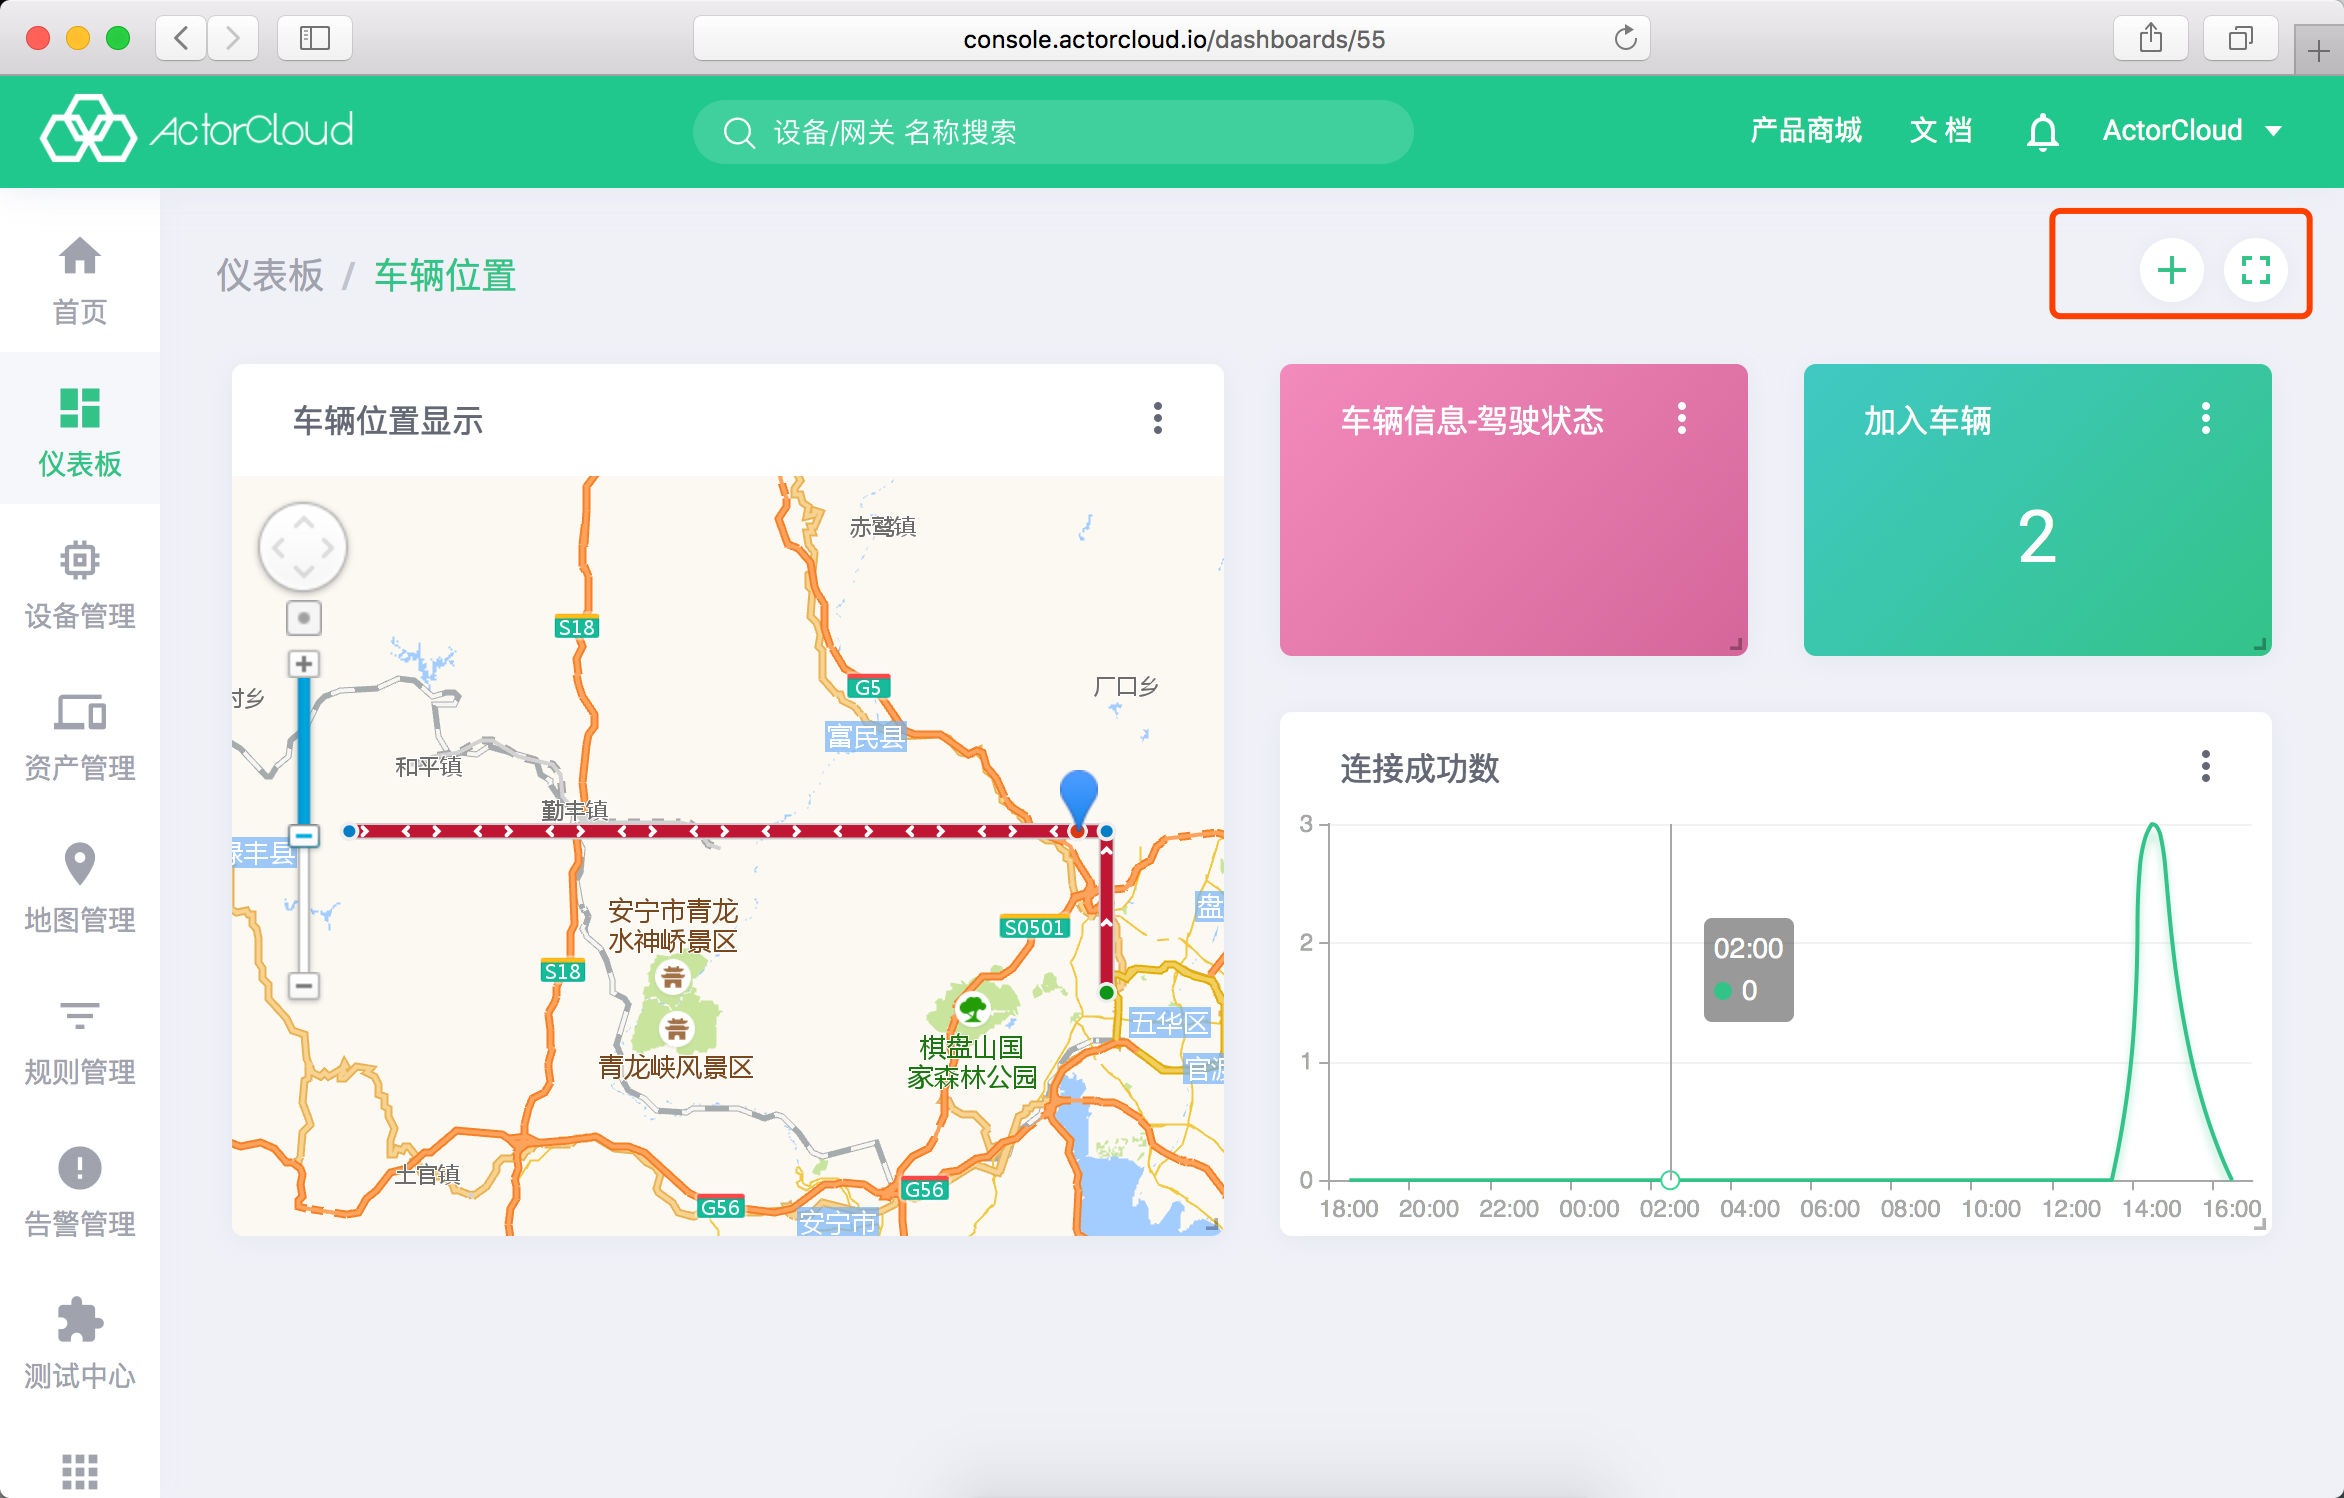Open the 文档 documentation link
Screen dimensions: 2344x1498
1941,131
